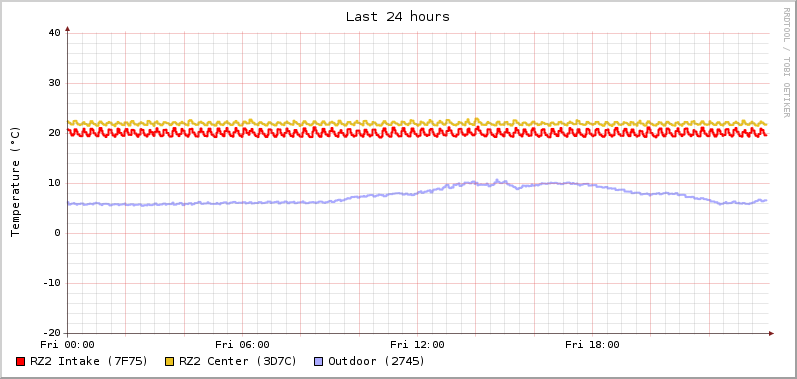797x379 pixels.
Task: Click the red RZ2 Intake legend swatch
Action: point(20,362)
